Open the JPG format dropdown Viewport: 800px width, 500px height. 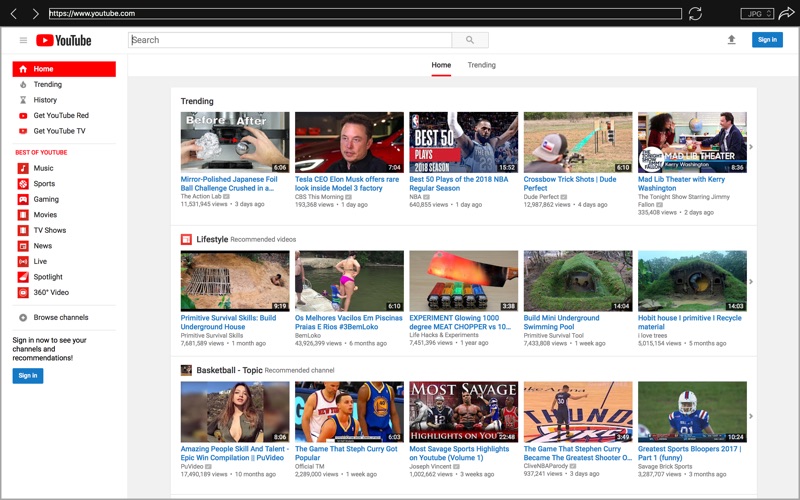757,13
